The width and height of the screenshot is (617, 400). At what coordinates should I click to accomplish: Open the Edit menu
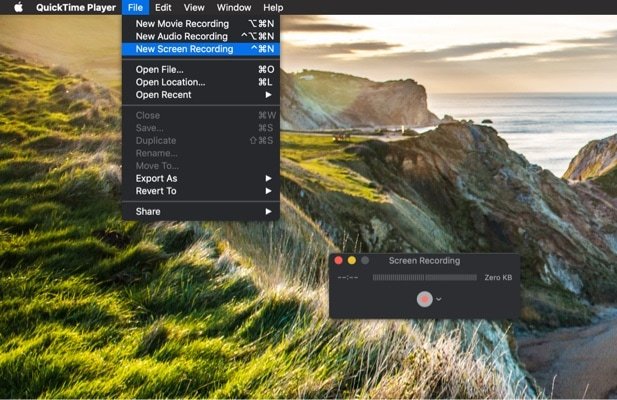pyautogui.click(x=163, y=7)
